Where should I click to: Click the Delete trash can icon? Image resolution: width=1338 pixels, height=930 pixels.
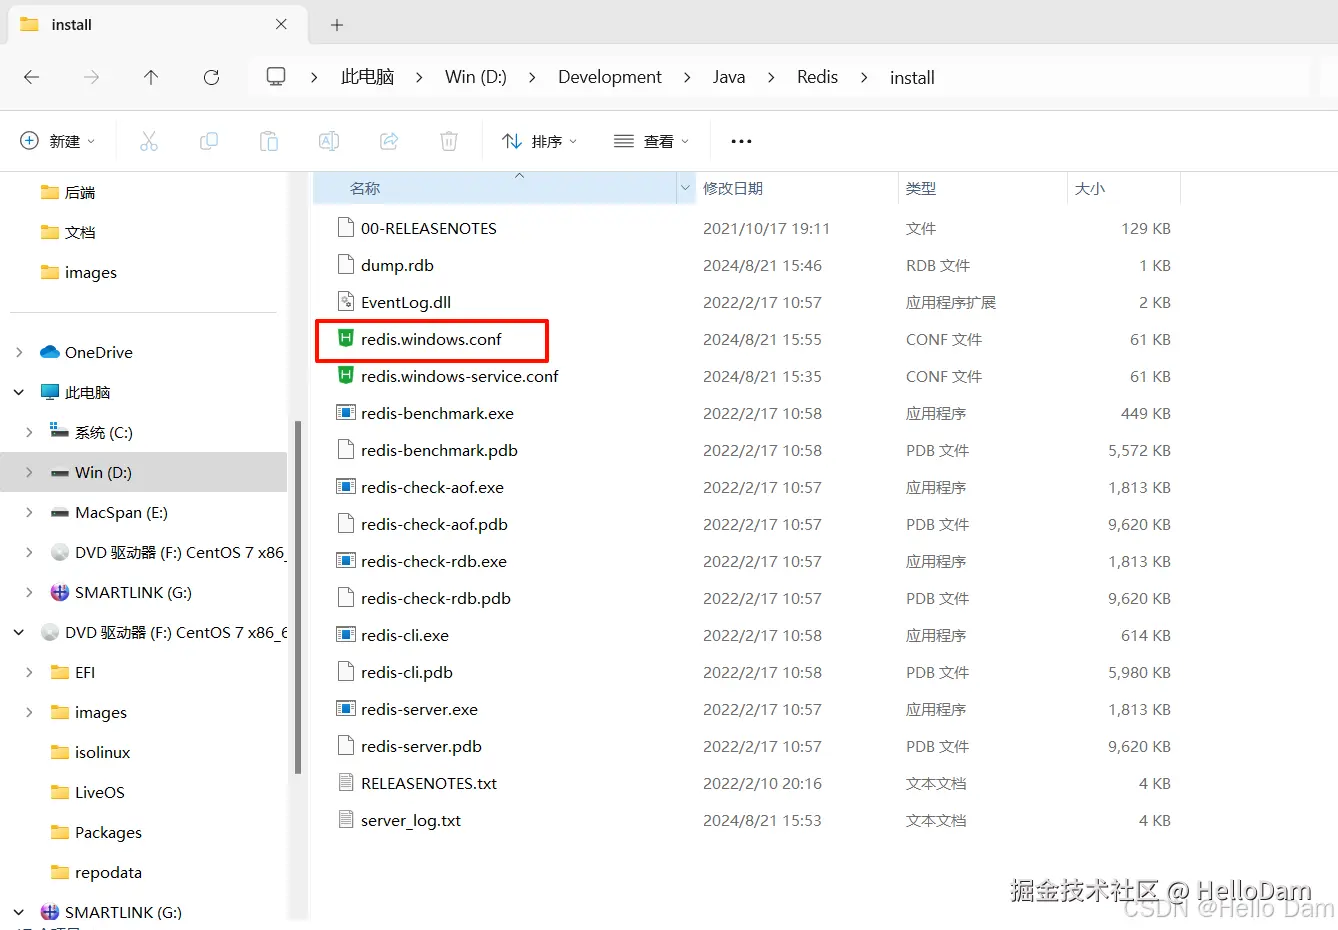pos(449,141)
